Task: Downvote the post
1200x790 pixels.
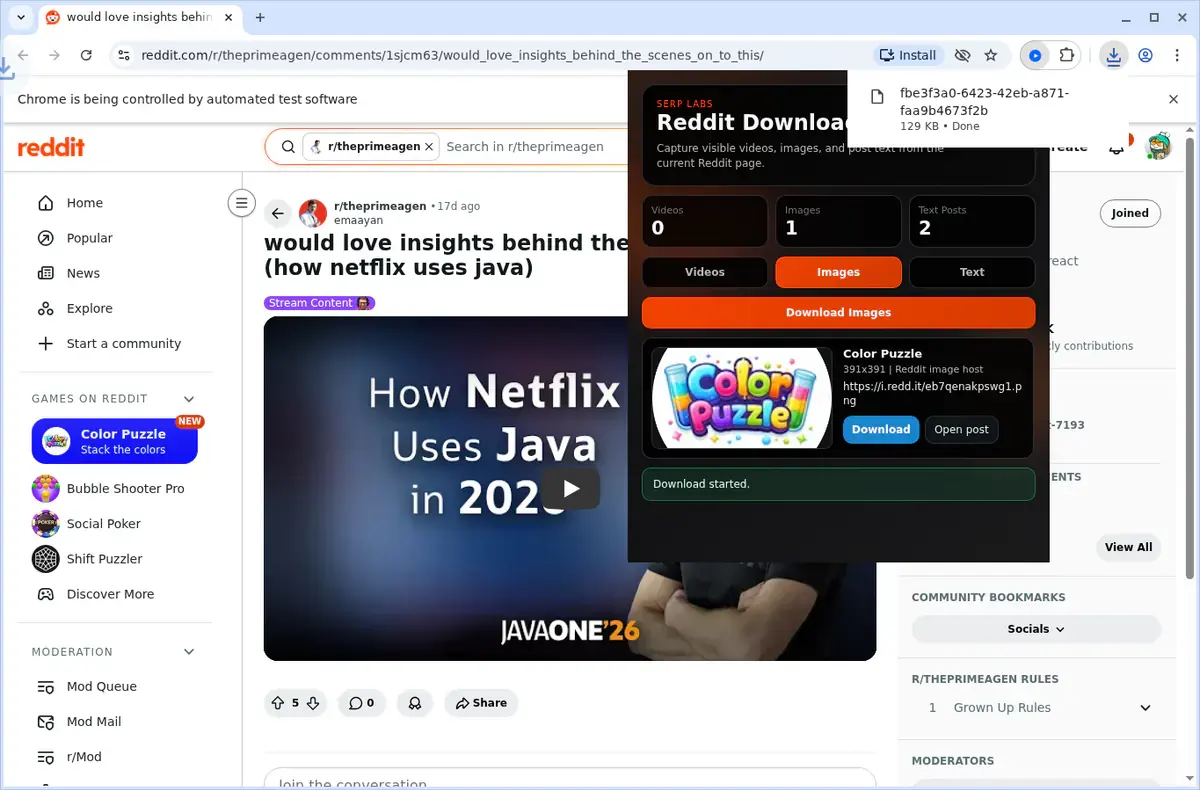Action: [313, 703]
